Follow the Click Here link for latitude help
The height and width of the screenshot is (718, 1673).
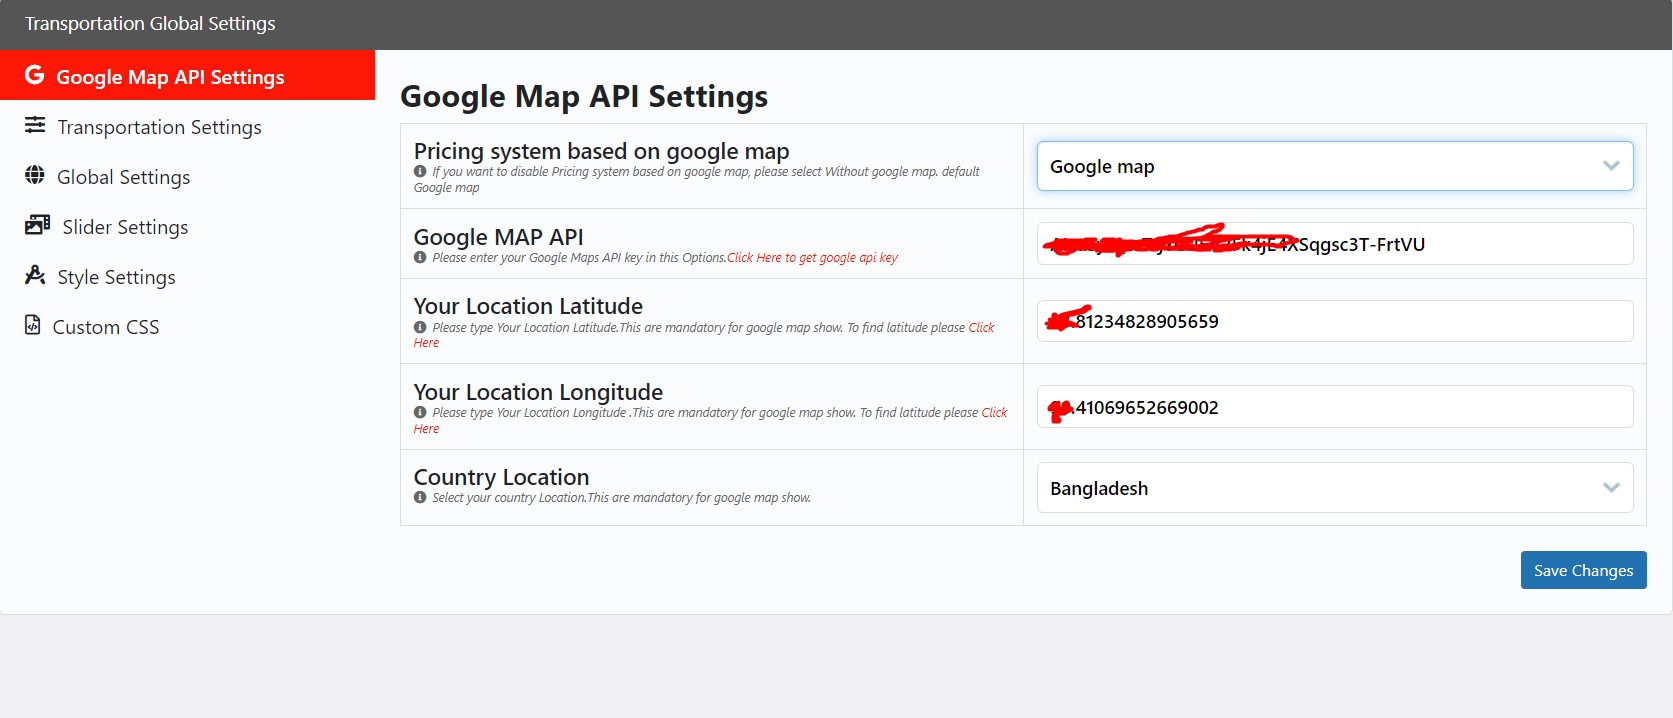tap(704, 335)
